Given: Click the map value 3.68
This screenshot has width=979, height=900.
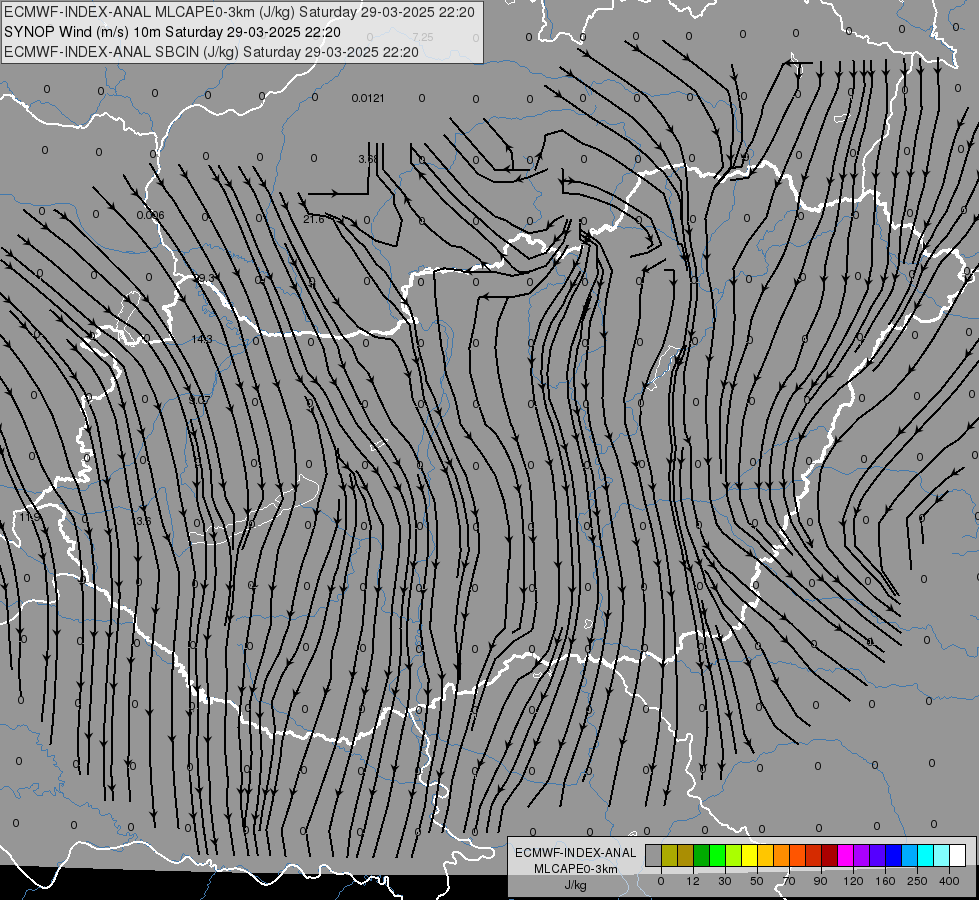Looking at the screenshot, I should point(368,159).
